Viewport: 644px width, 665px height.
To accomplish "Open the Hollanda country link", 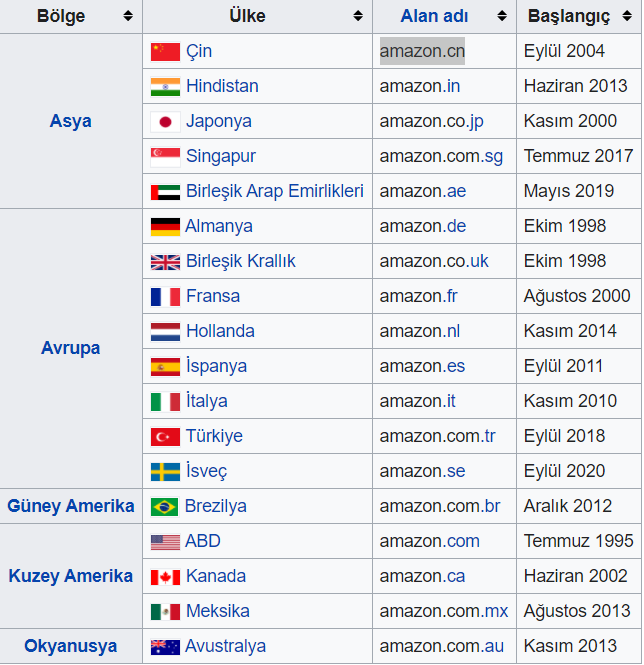I will pos(220,331).
